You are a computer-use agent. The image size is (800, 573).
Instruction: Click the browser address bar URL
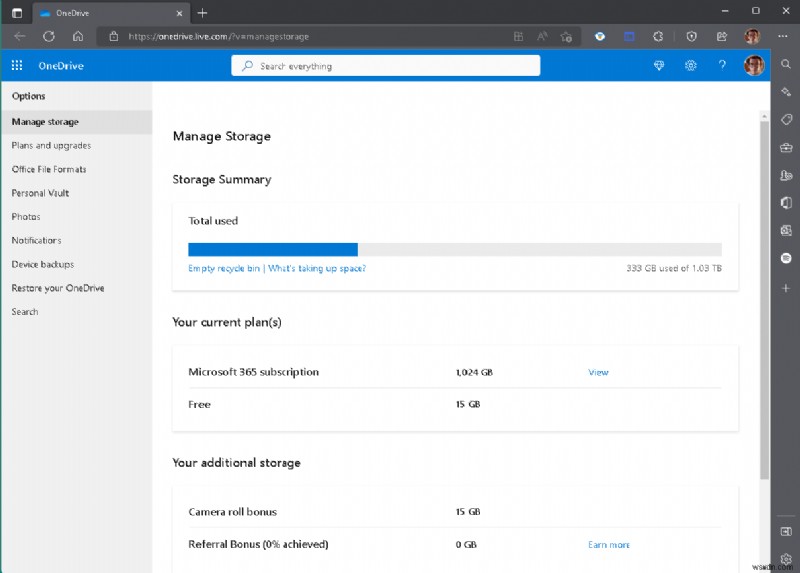218,37
